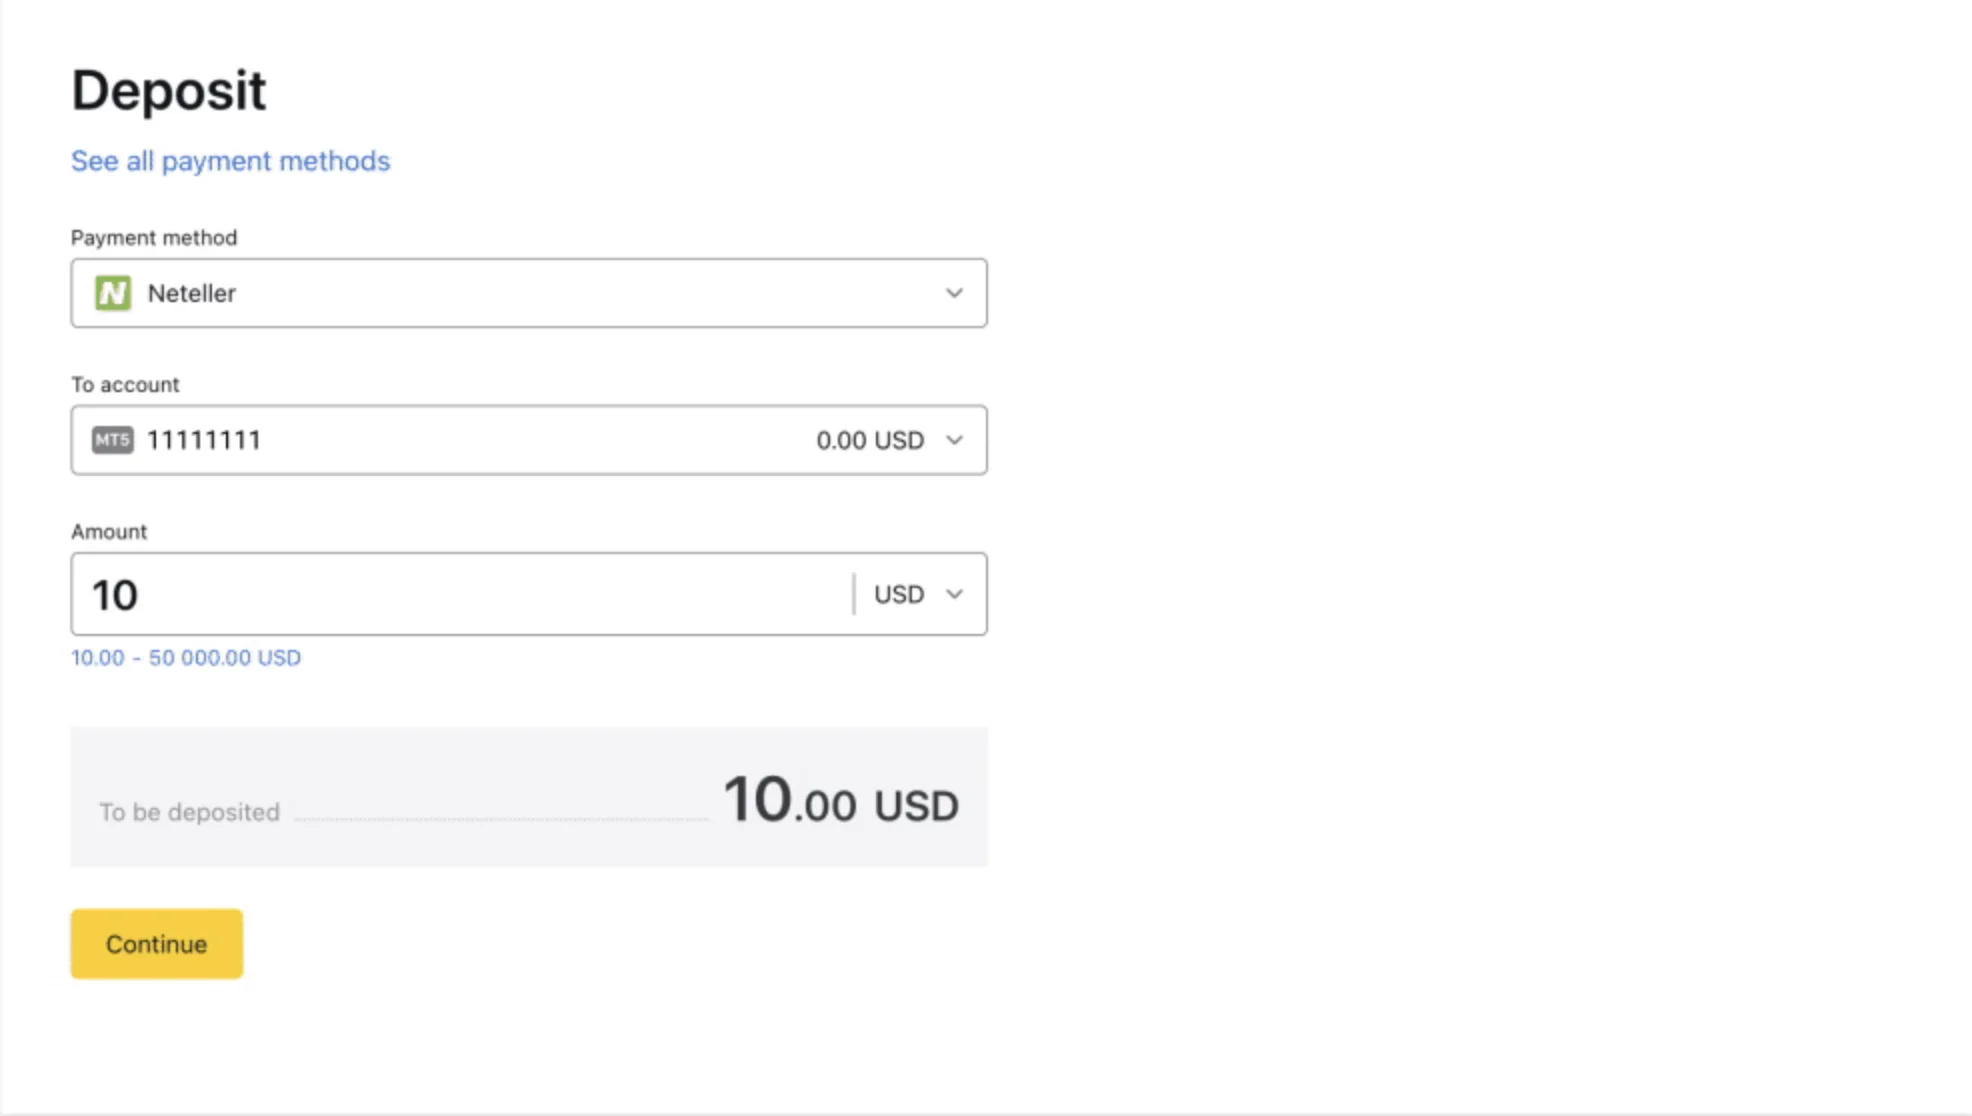Click the Neteller logo icon
Viewport: 1972px width, 1116px height.
[x=113, y=293]
